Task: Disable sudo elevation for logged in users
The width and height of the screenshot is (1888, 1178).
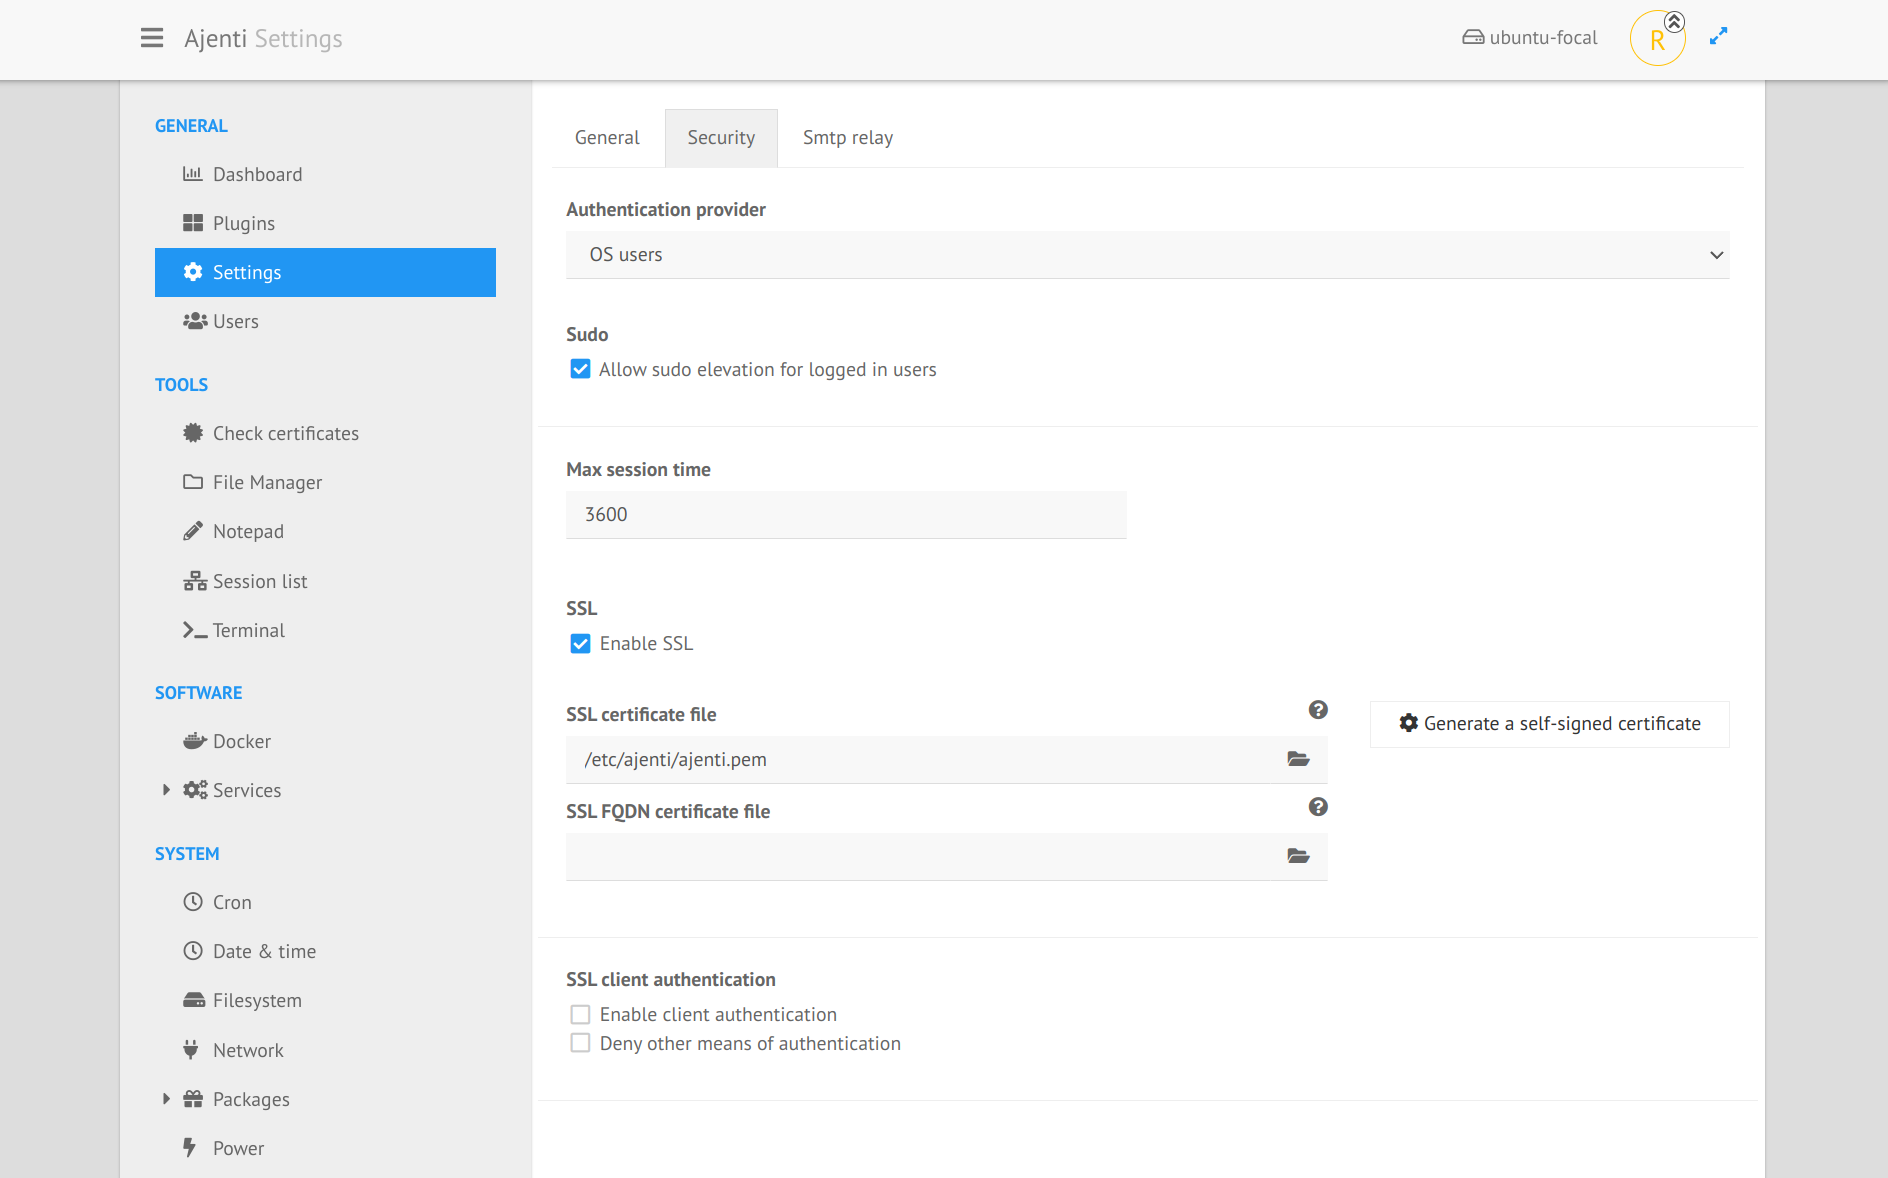Action: pos(580,369)
